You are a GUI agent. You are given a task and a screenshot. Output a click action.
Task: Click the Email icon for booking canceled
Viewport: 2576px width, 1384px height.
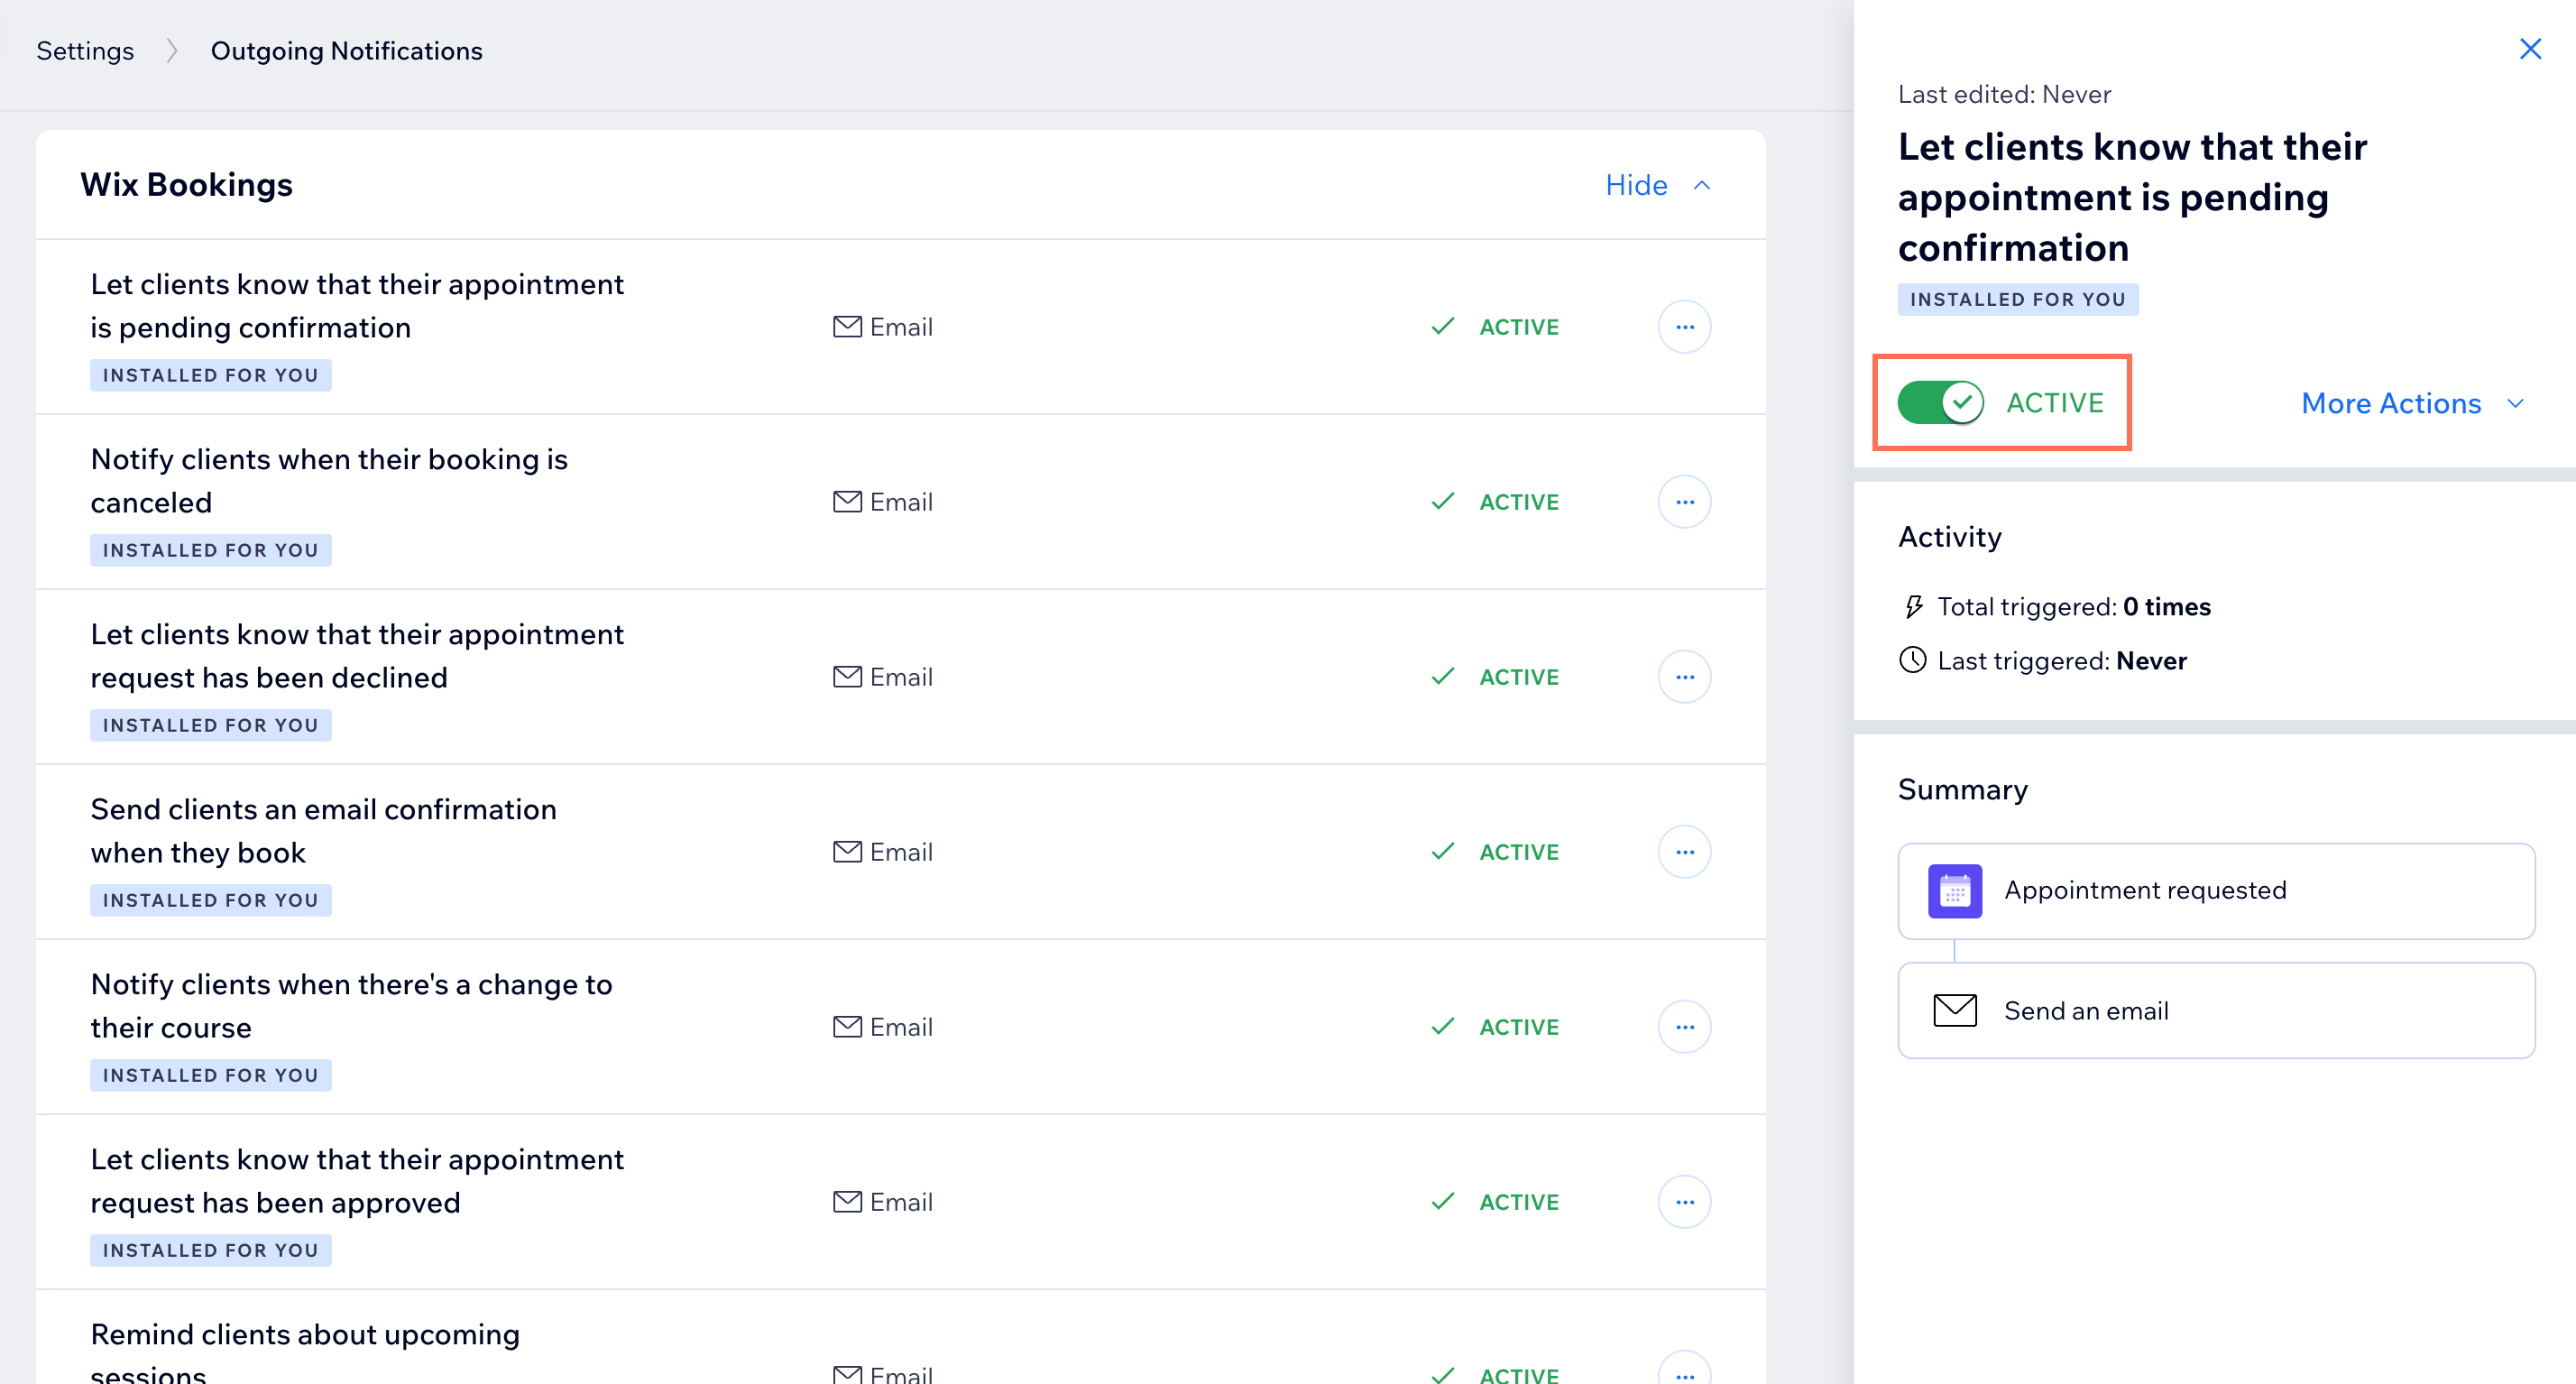click(x=847, y=501)
